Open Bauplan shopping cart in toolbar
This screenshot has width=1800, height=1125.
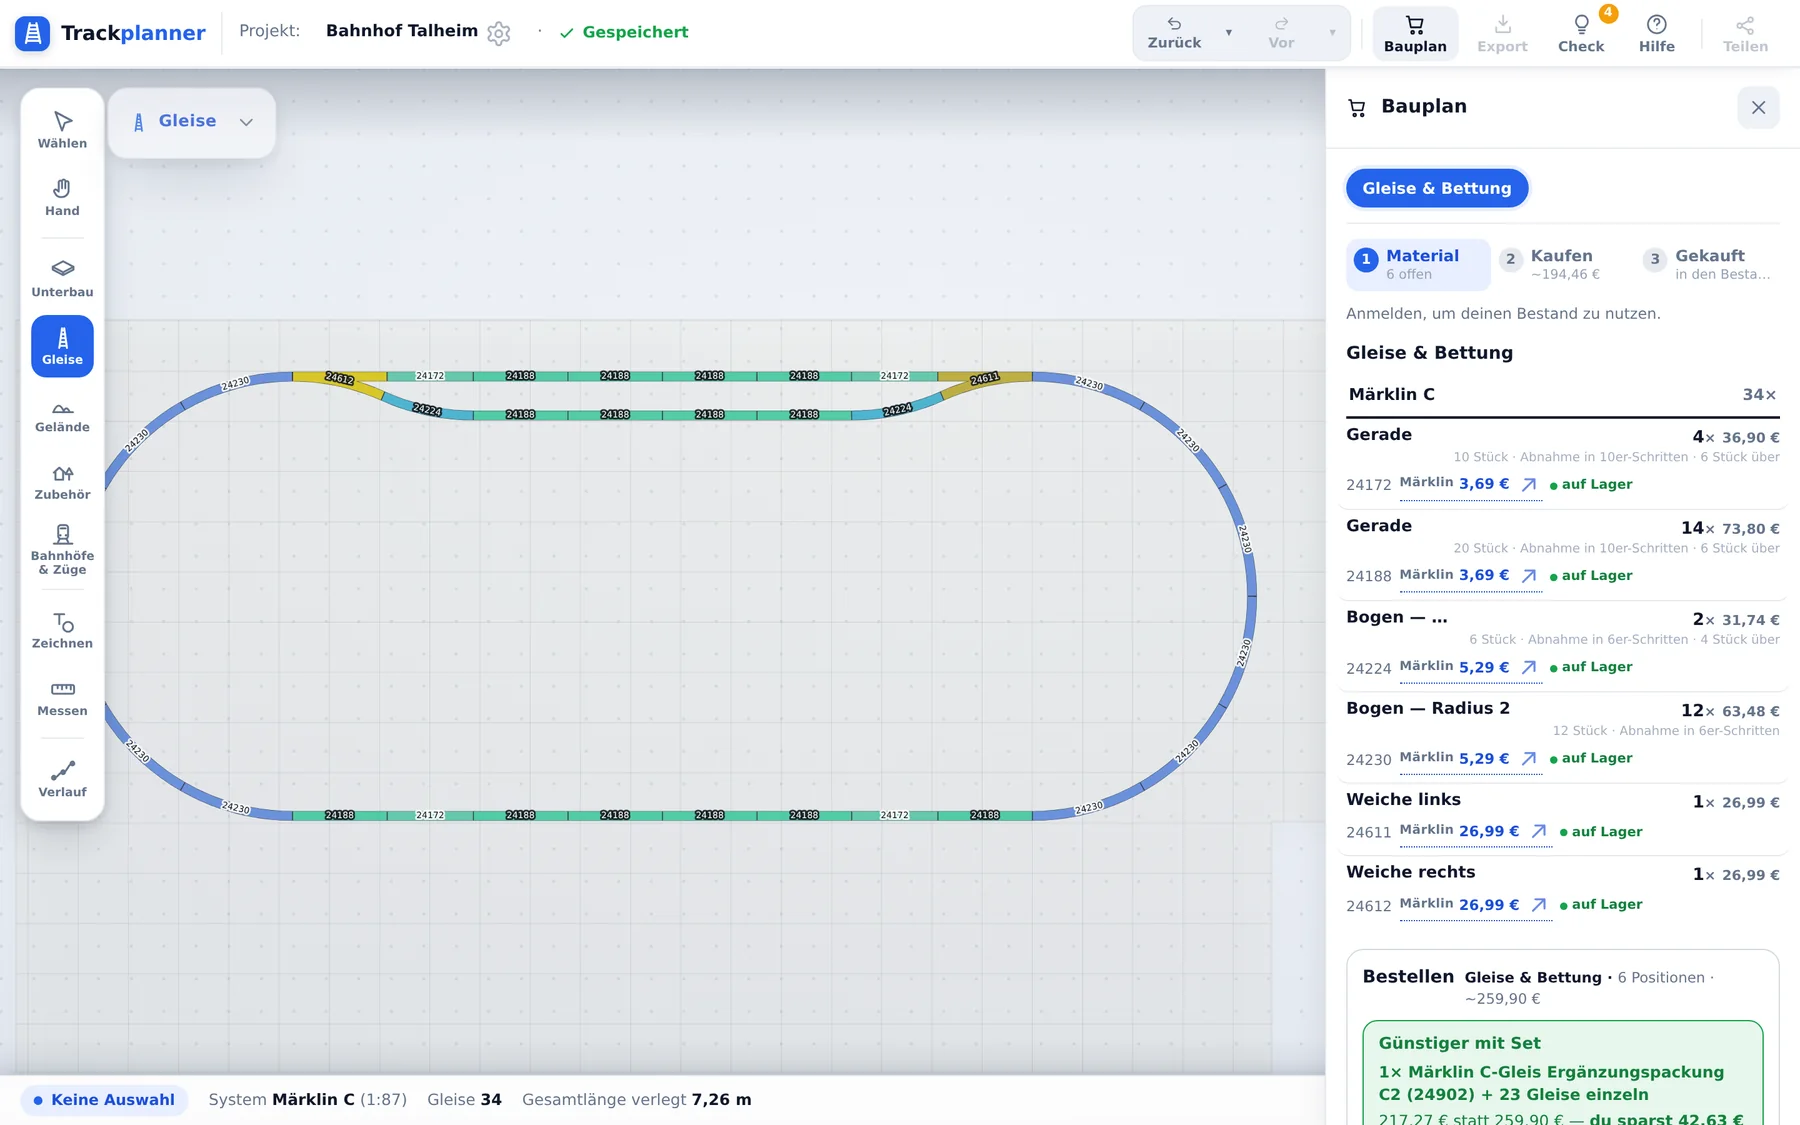pyautogui.click(x=1415, y=33)
